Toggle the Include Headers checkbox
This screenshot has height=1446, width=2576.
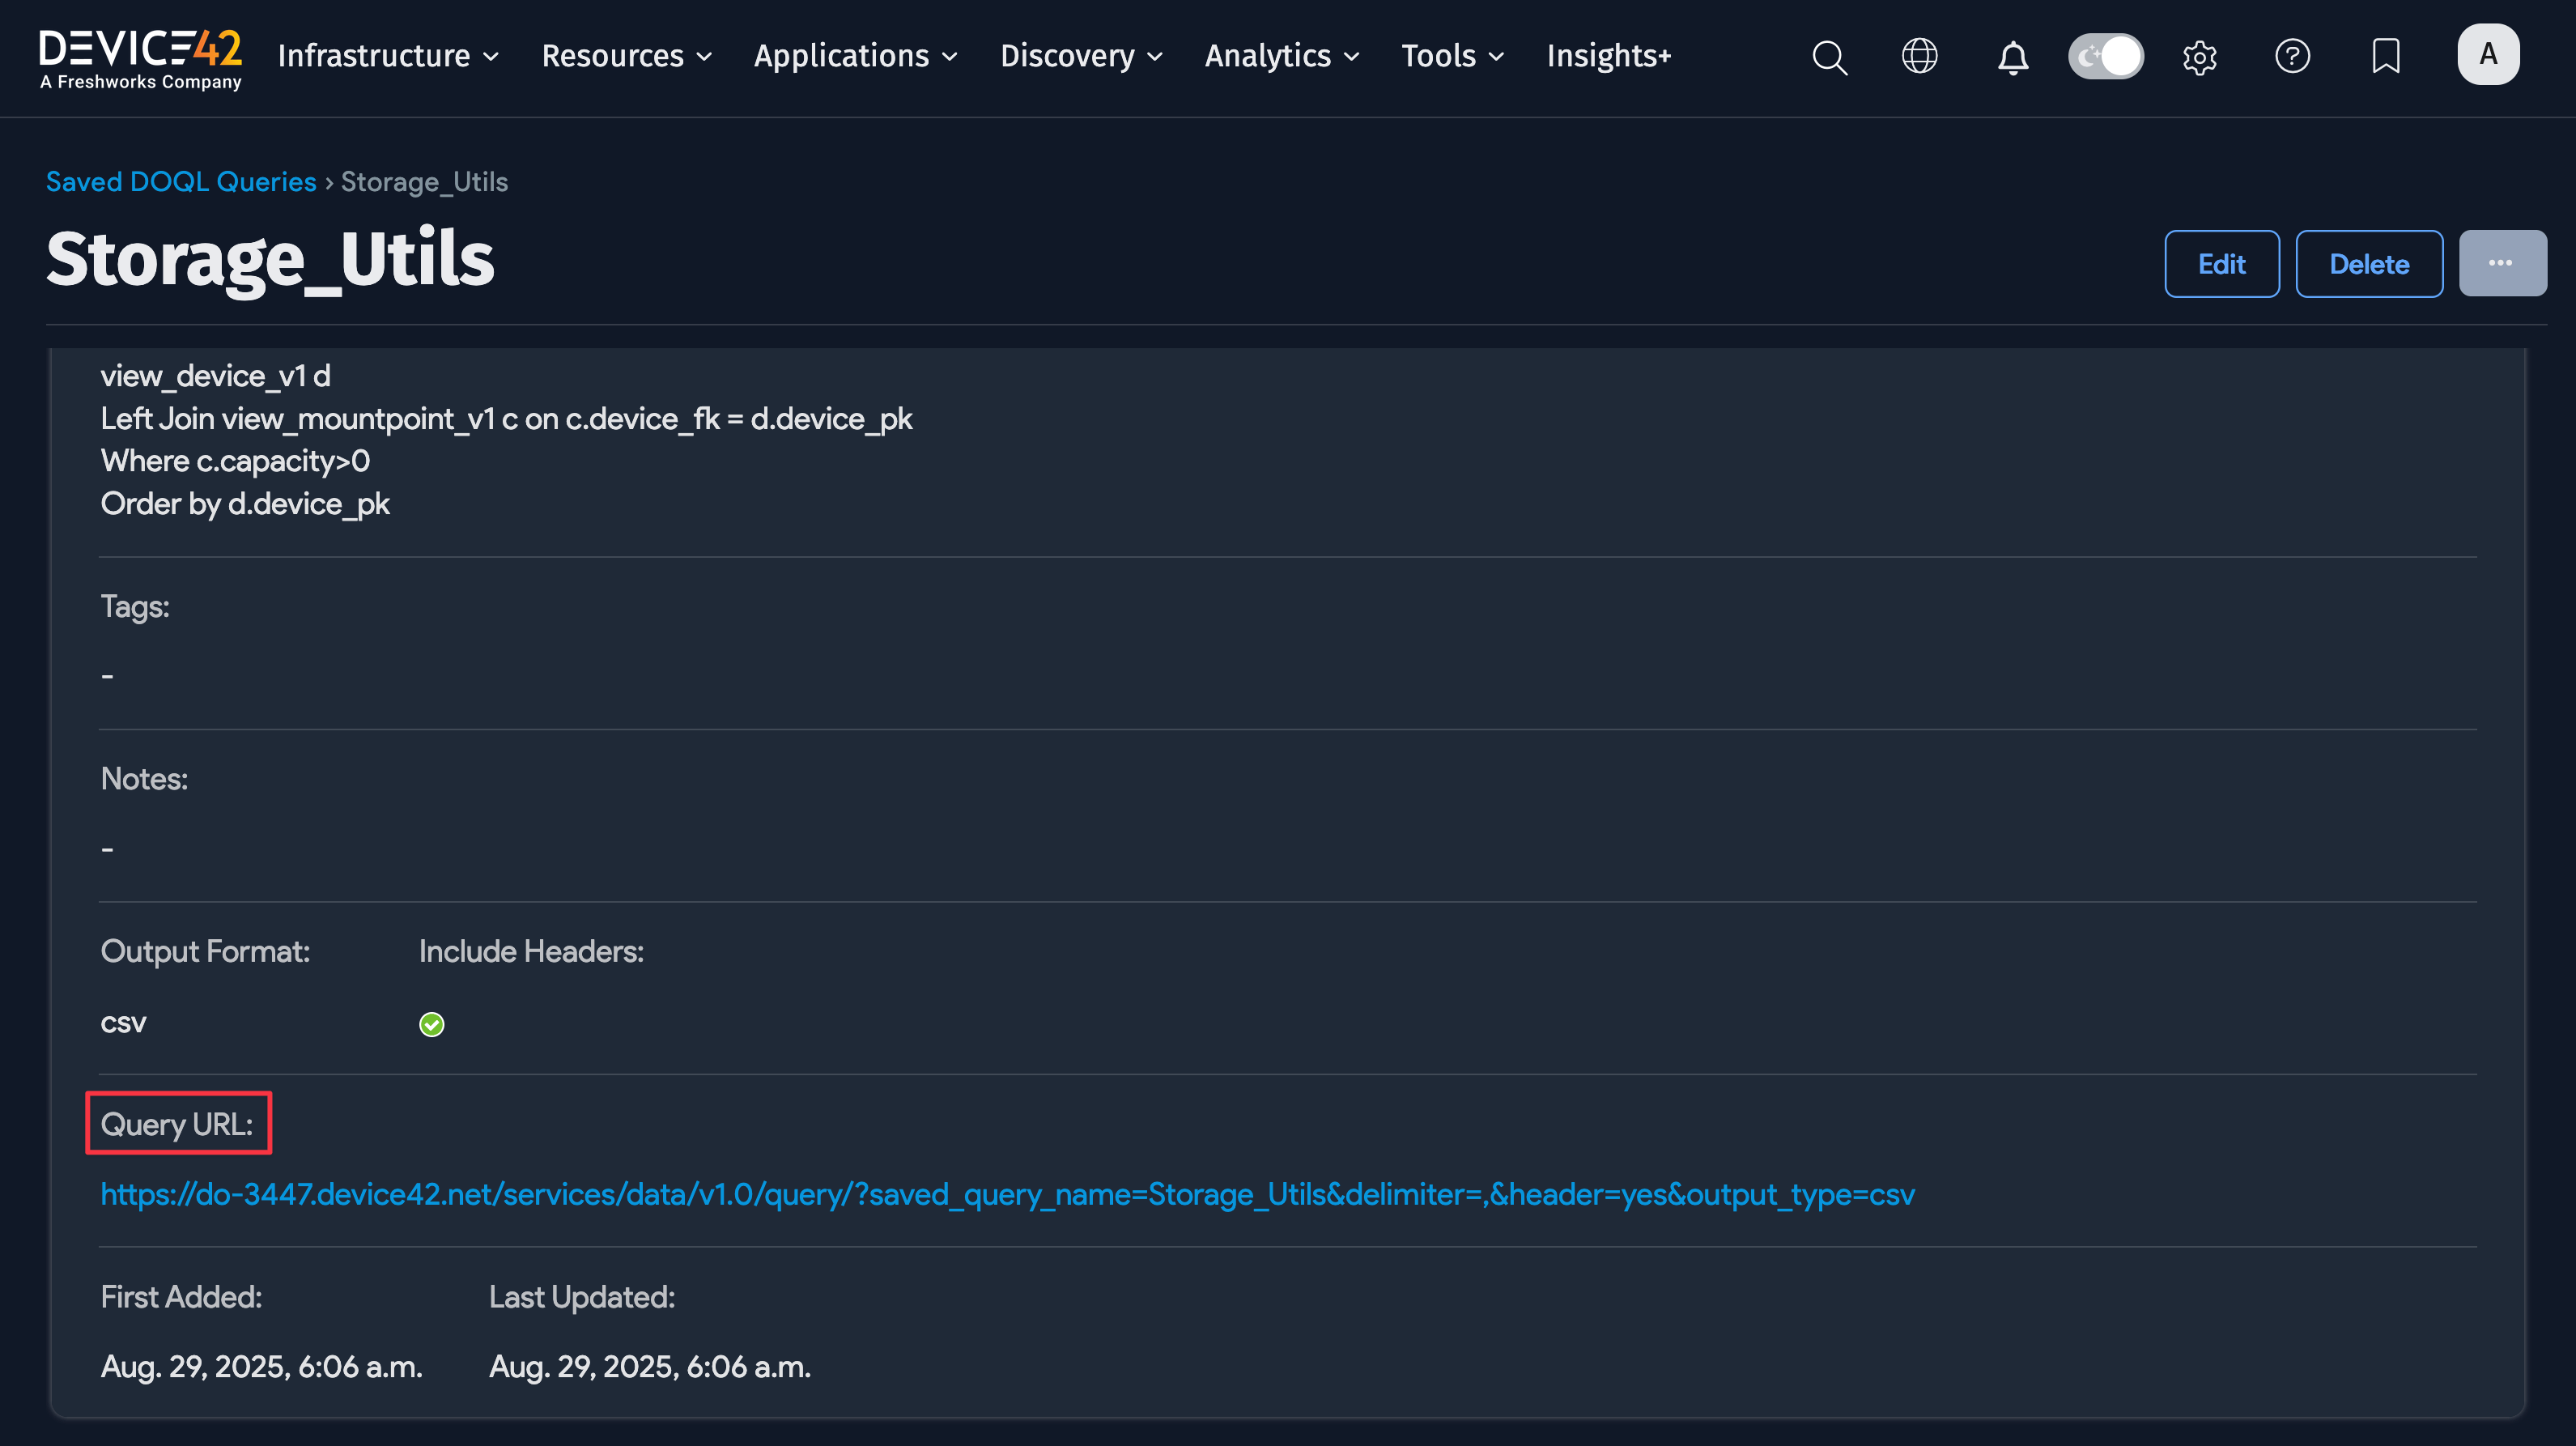tap(431, 1023)
